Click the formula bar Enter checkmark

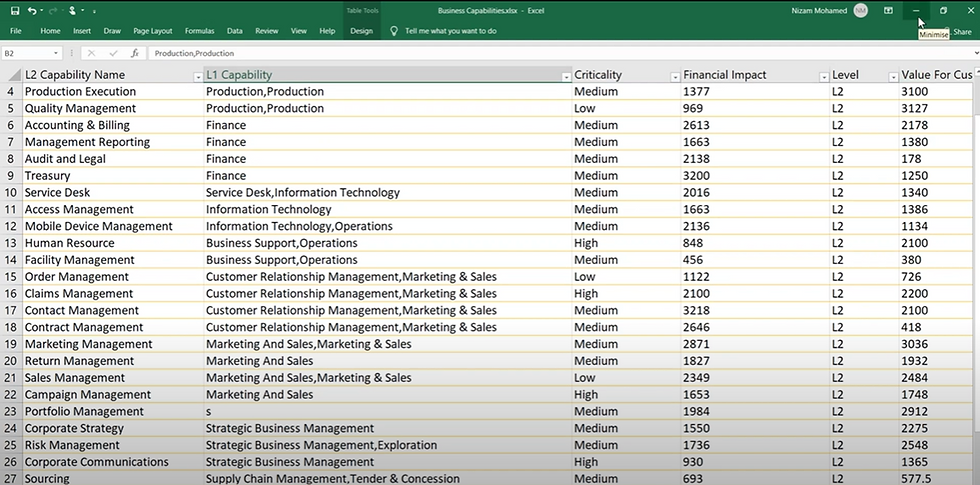tap(113, 54)
